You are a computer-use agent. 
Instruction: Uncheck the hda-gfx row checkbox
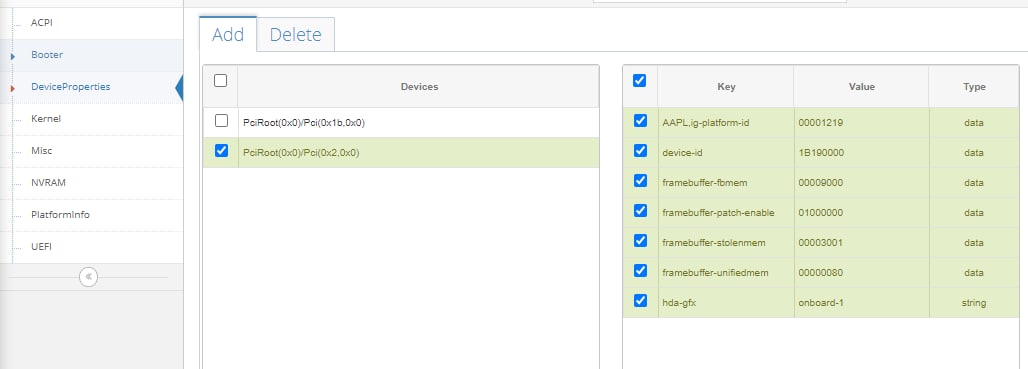click(641, 301)
